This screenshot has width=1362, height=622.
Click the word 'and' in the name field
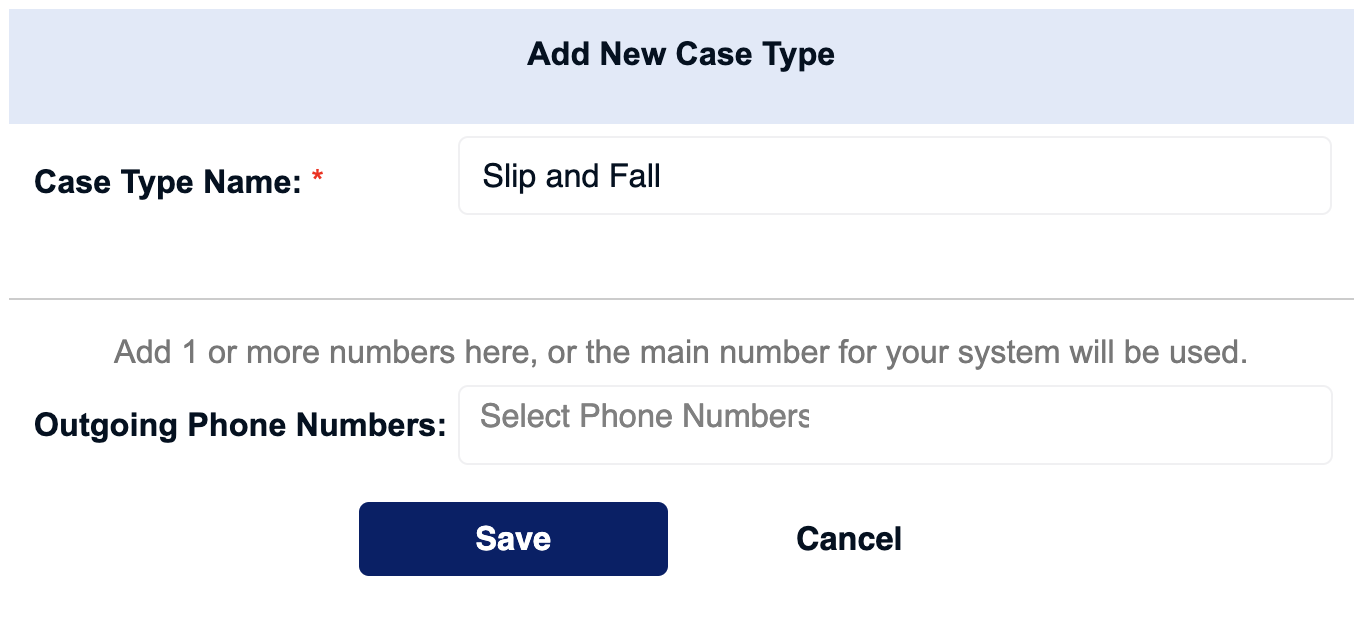pos(571,176)
